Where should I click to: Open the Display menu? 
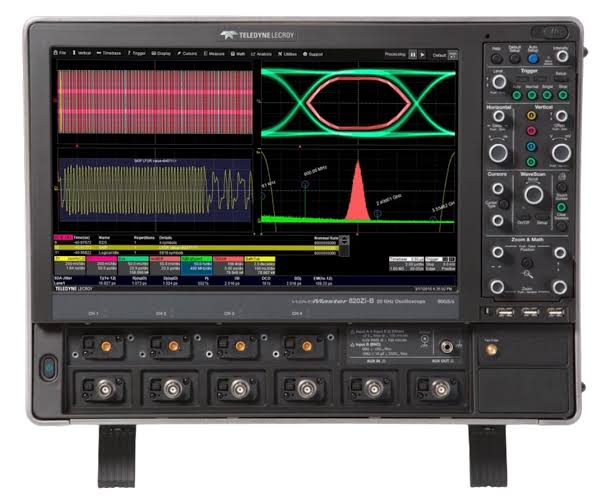(161, 53)
